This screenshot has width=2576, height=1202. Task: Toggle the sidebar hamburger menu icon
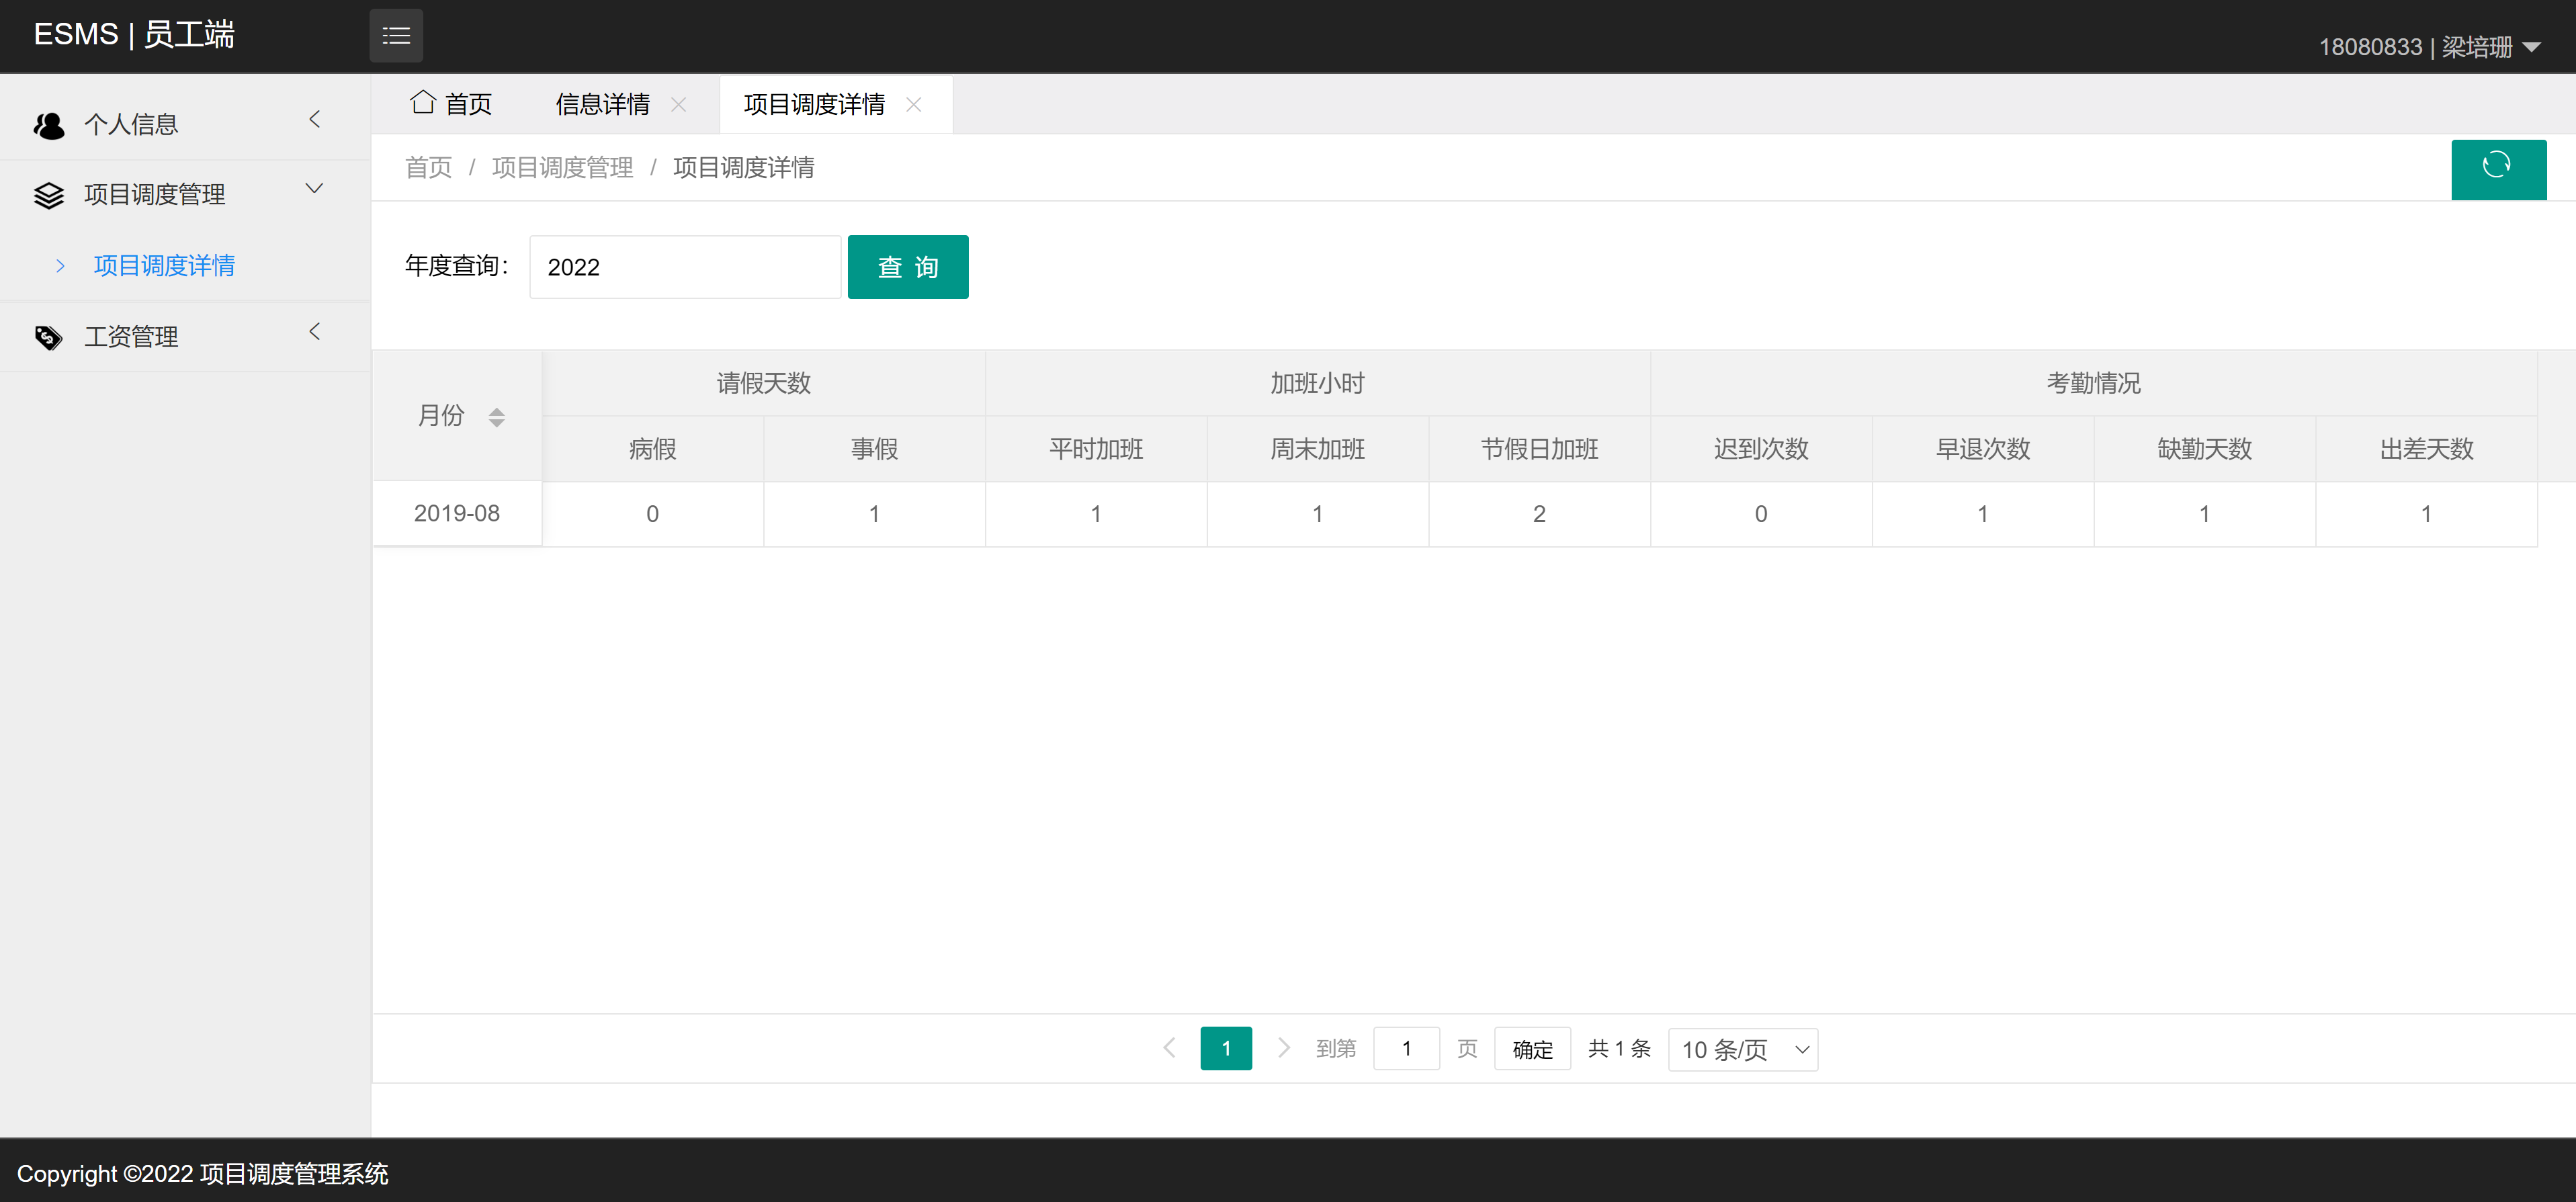pos(396,36)
